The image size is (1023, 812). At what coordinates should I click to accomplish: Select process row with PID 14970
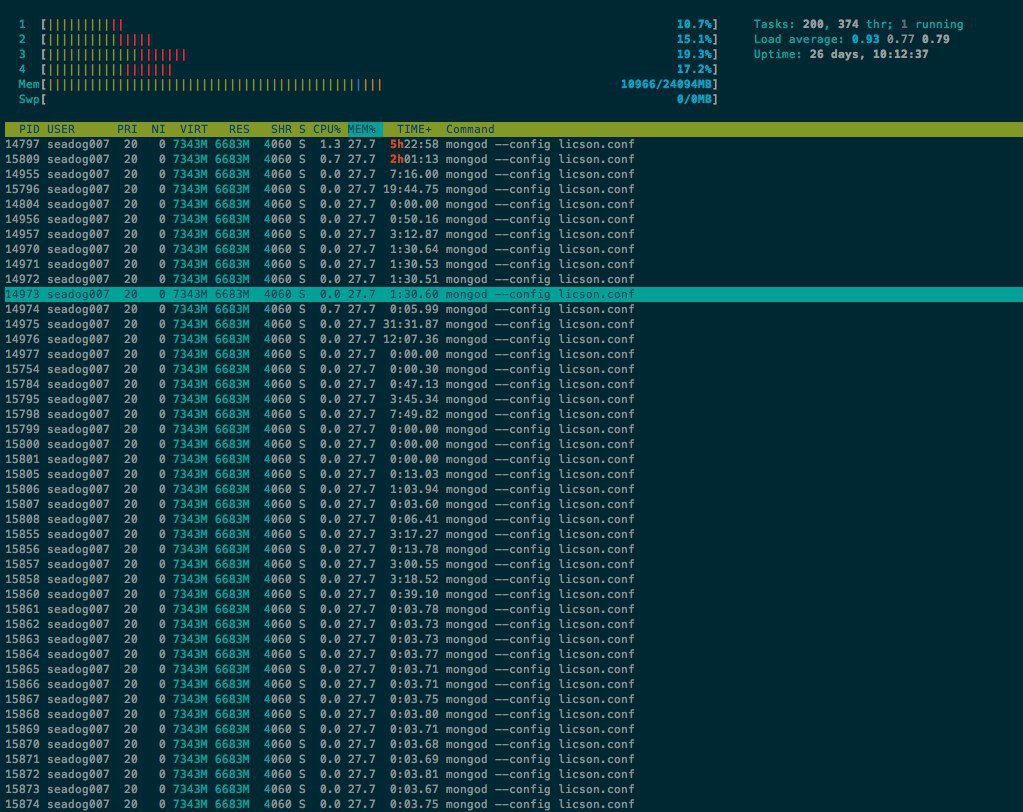[x=512, y=249]
